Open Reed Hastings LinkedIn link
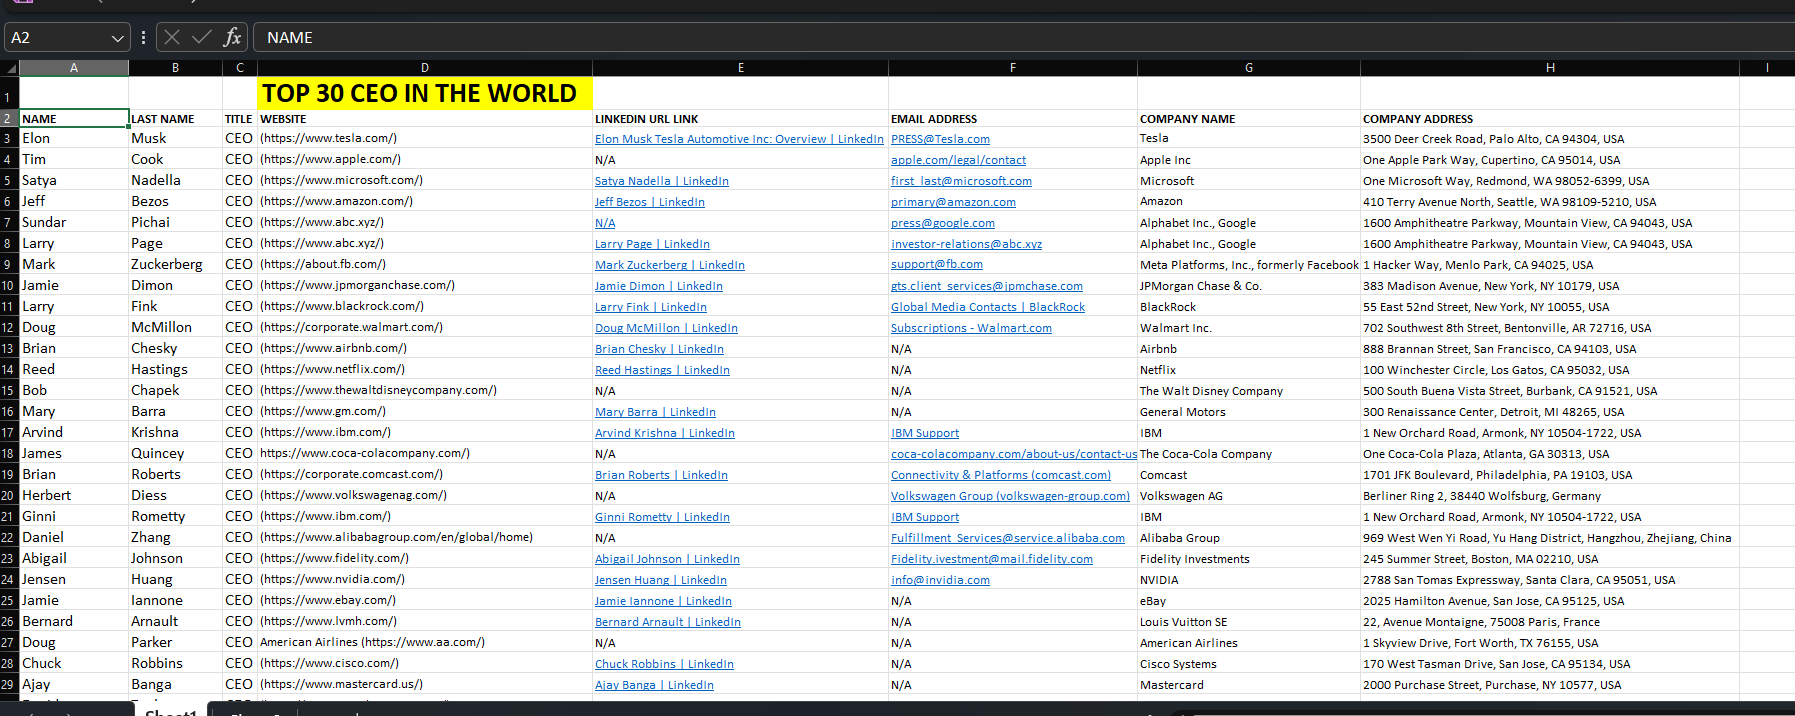This screenshot has width=1795, height=716. (662, 370)
